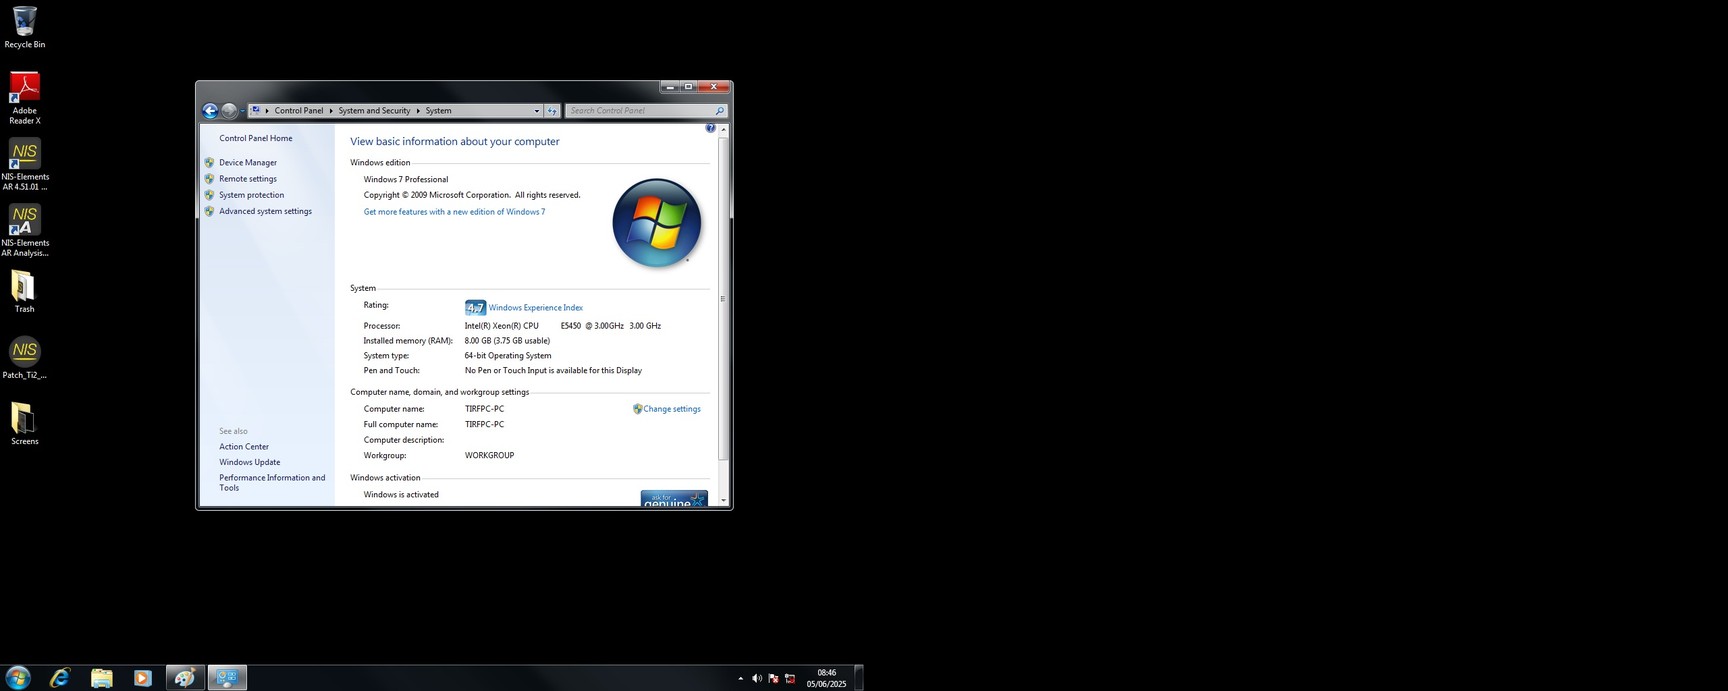Select the Patch_Ti2 desktop icon
This screenshot has height=691, width=1728.
(25, 358)
